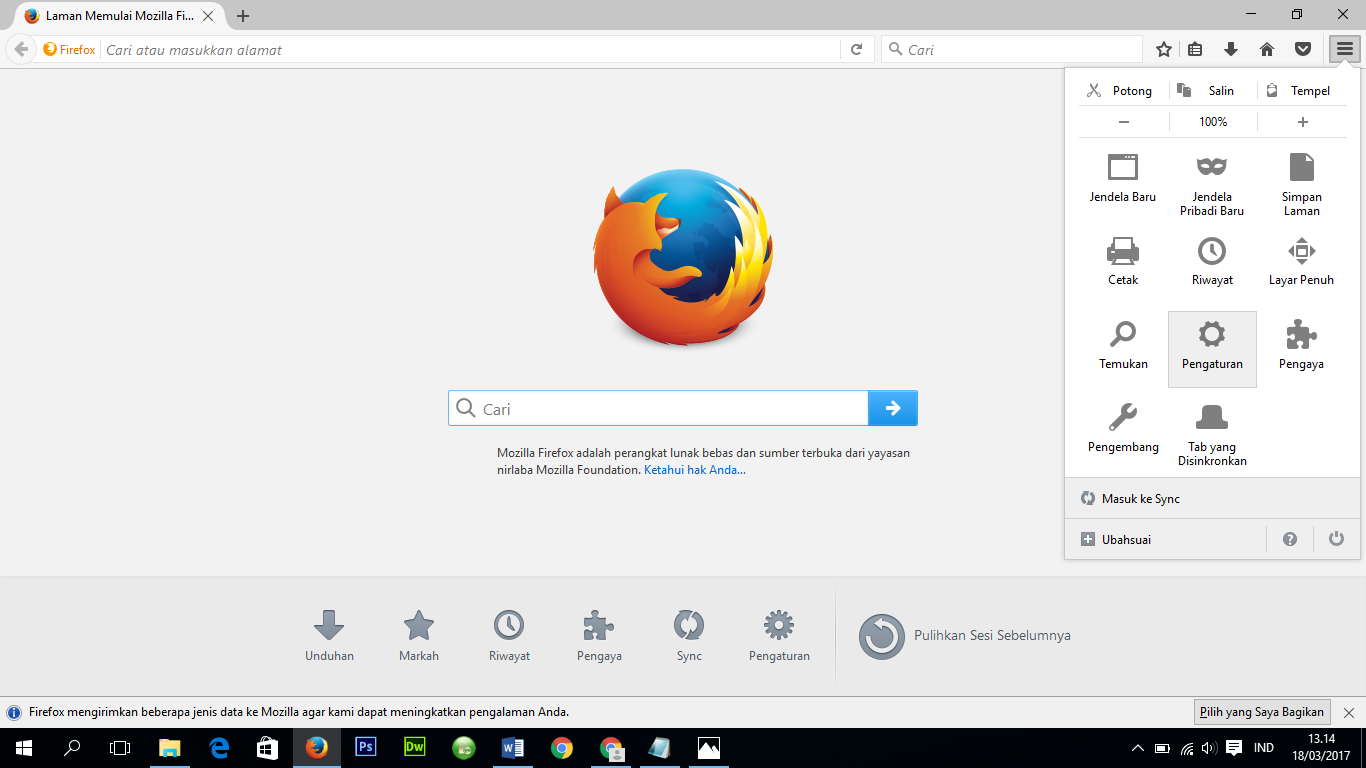Image resolution: width=1366 pixels, height=768 pixels.
Task: Open Markah star on the start page
Action: click(x=419, y=636)
